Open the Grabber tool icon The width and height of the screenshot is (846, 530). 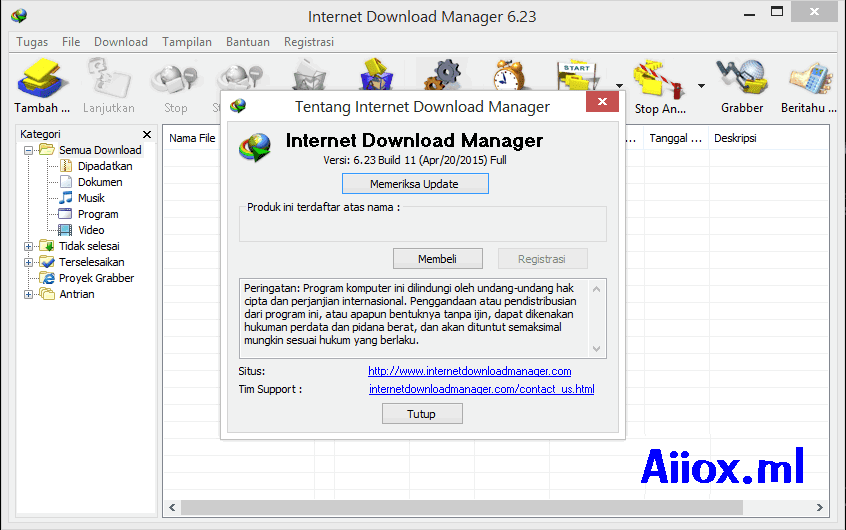[742, 78]
